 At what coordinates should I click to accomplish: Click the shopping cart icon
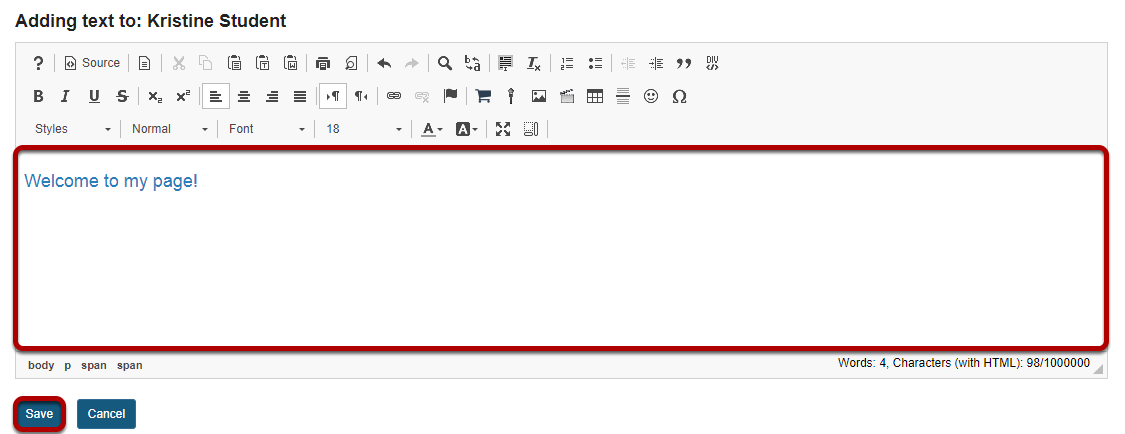484,96
